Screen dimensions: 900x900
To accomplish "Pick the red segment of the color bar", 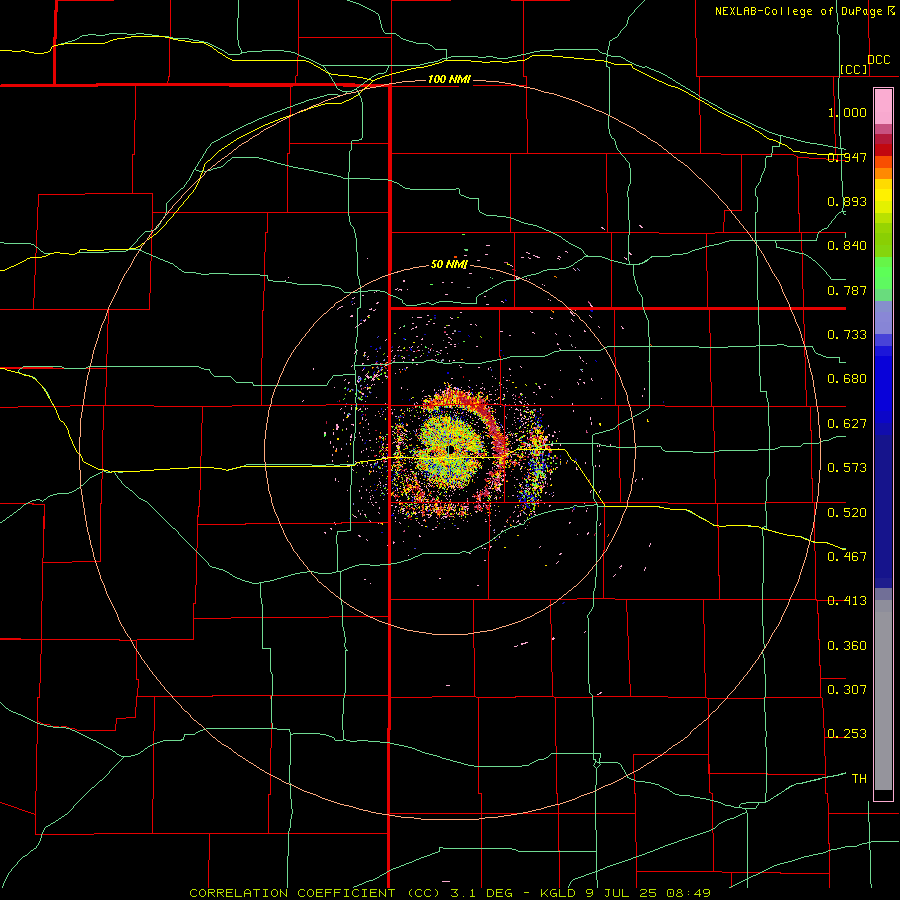I will (x=883, y=150).
